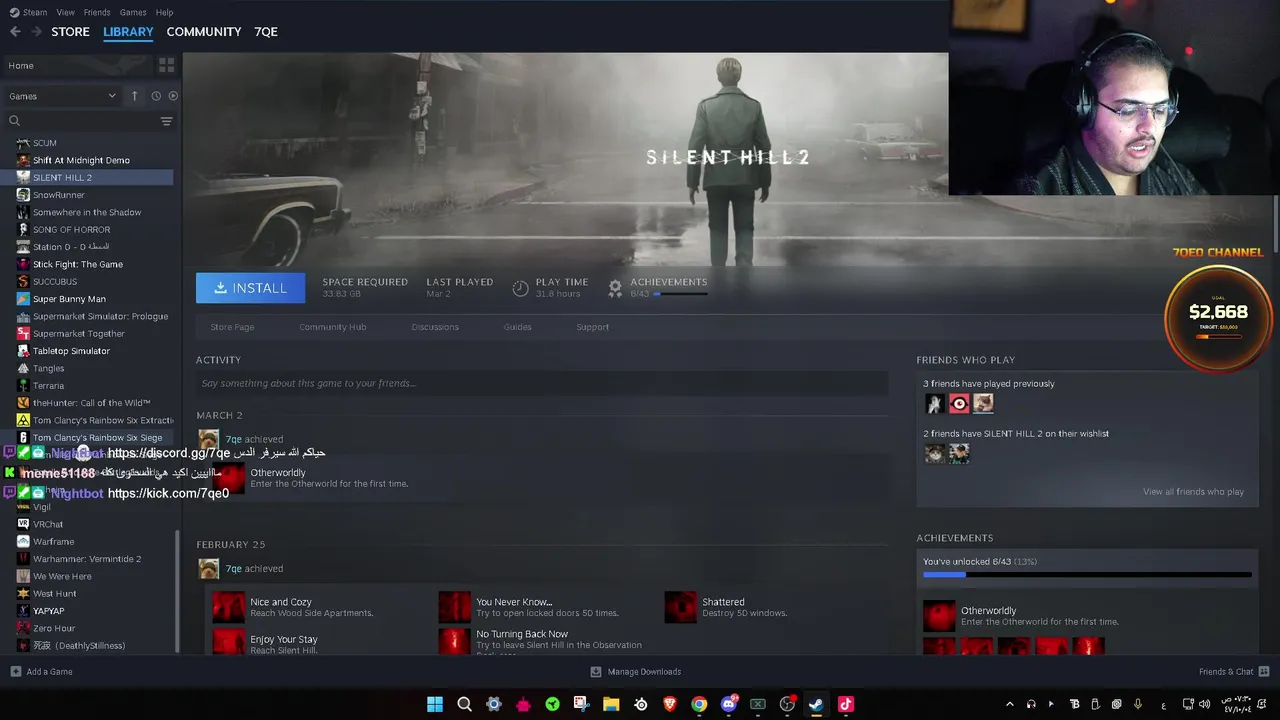
Task: Expand the Games filter dropdown
Action: [62, 96]
